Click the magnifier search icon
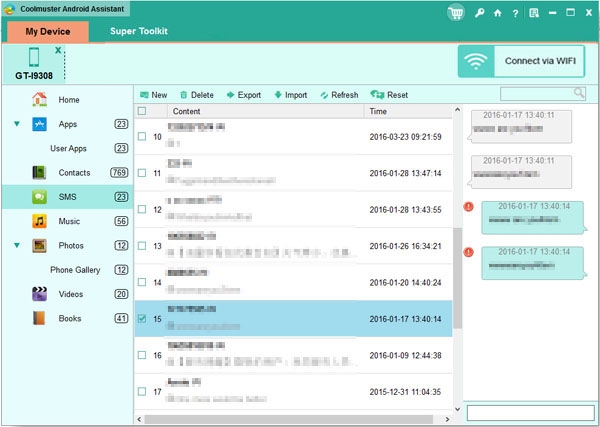 pos(579,93)
